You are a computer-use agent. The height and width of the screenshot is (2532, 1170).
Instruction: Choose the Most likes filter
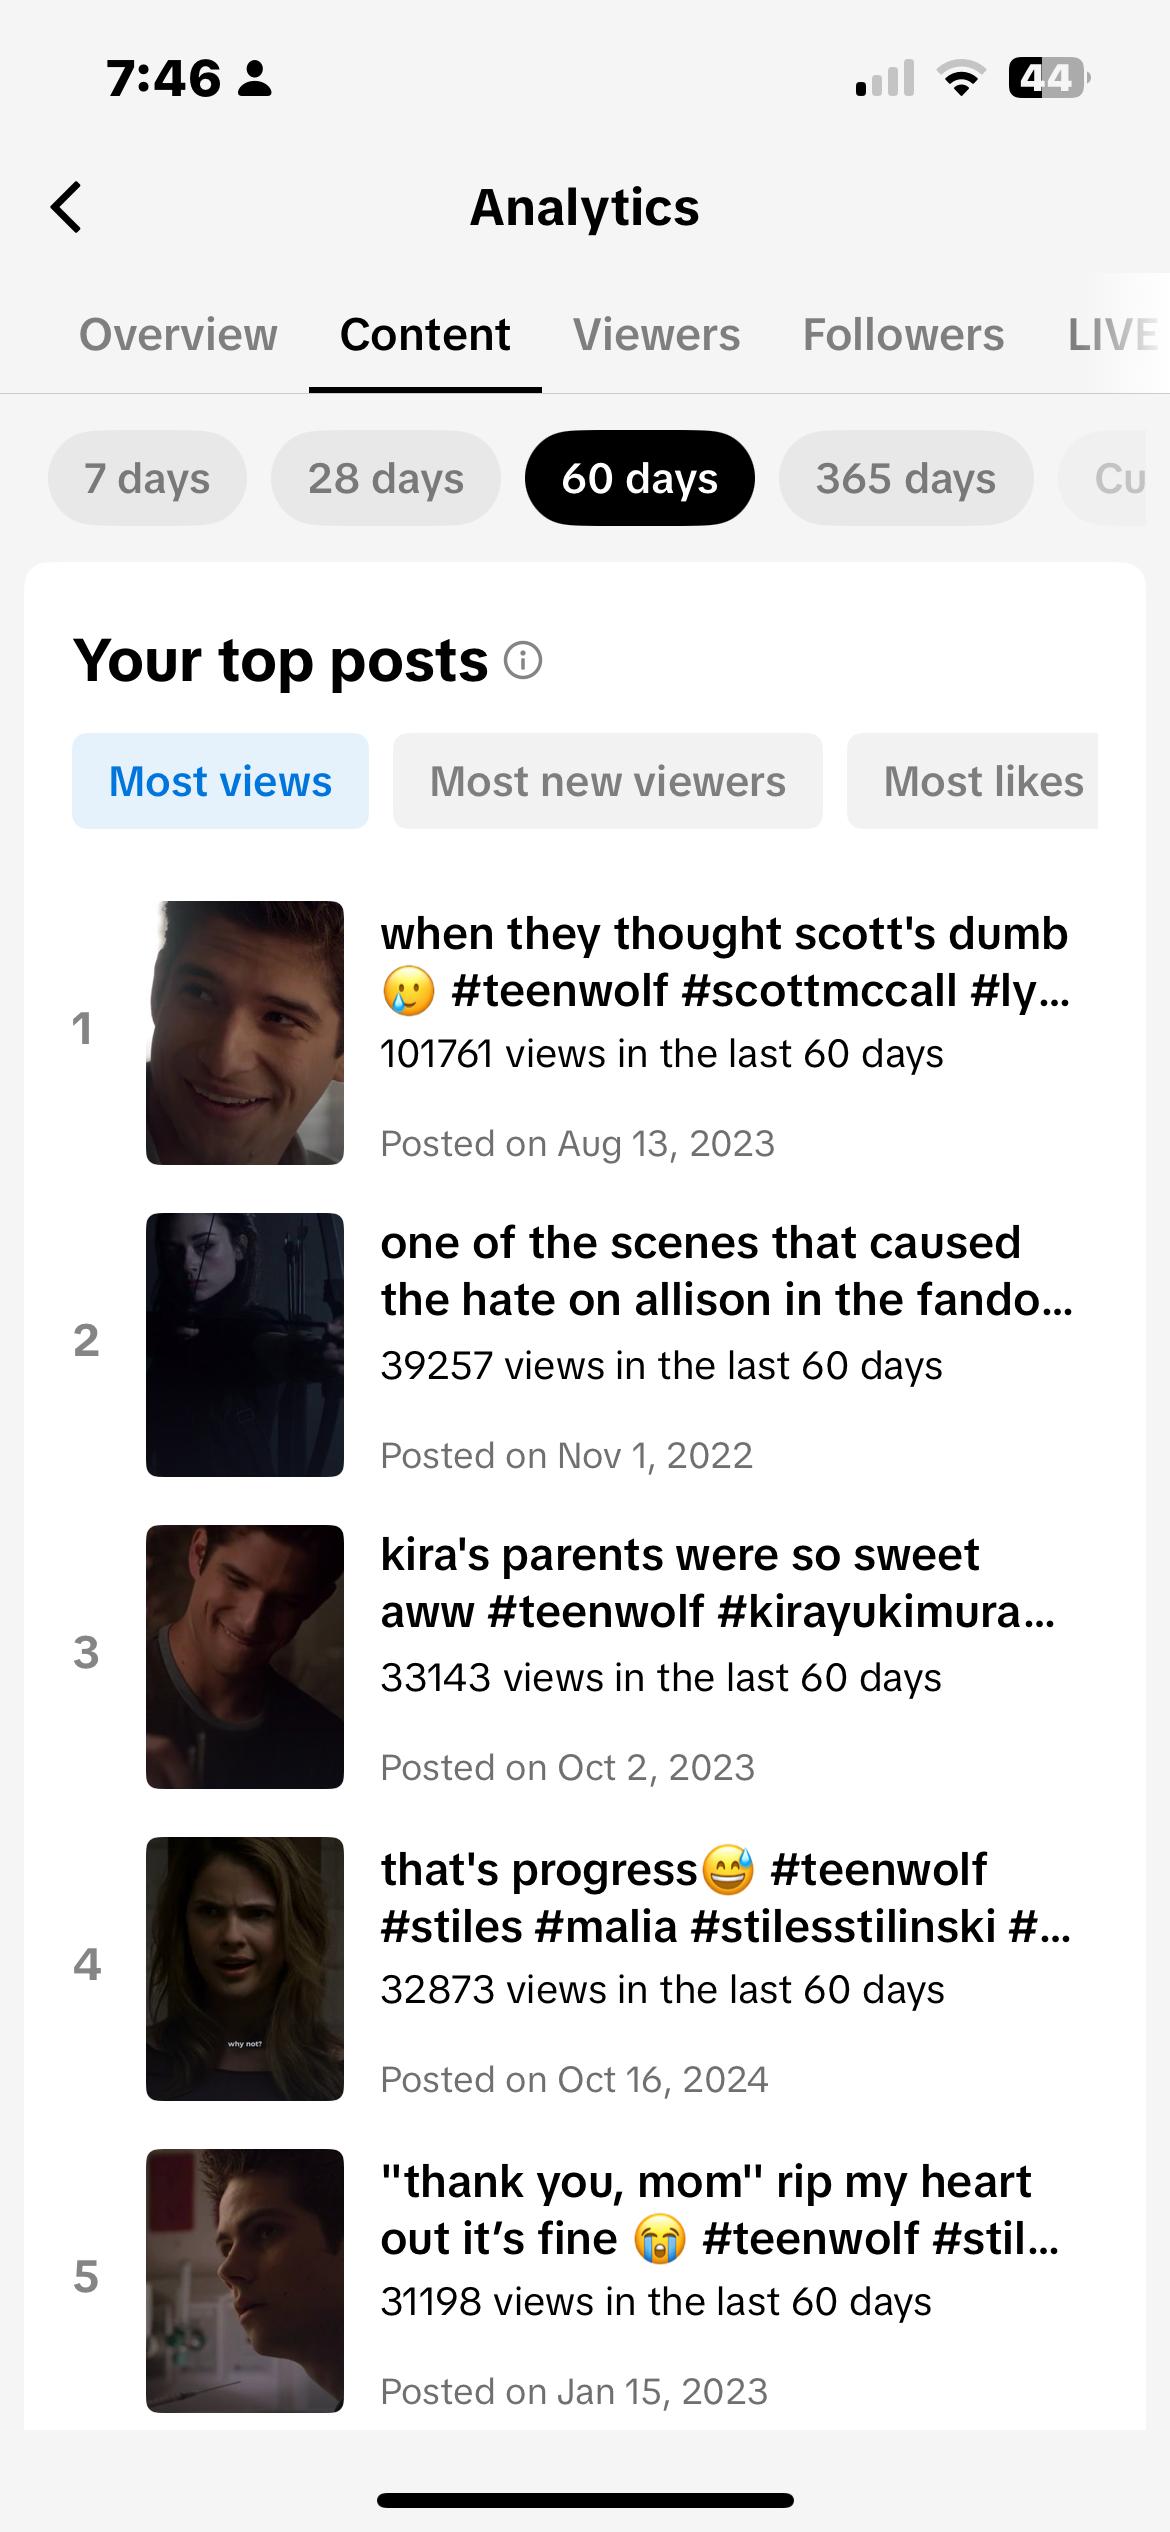[973, 781]
